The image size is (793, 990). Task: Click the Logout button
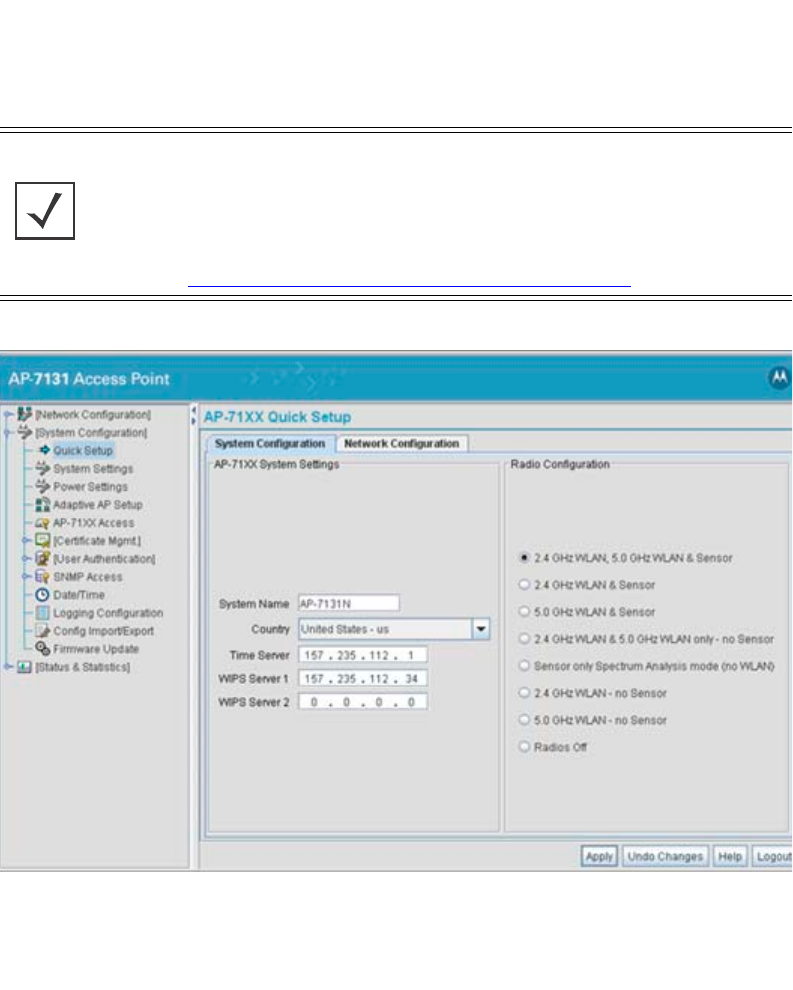tap(773, 856)
